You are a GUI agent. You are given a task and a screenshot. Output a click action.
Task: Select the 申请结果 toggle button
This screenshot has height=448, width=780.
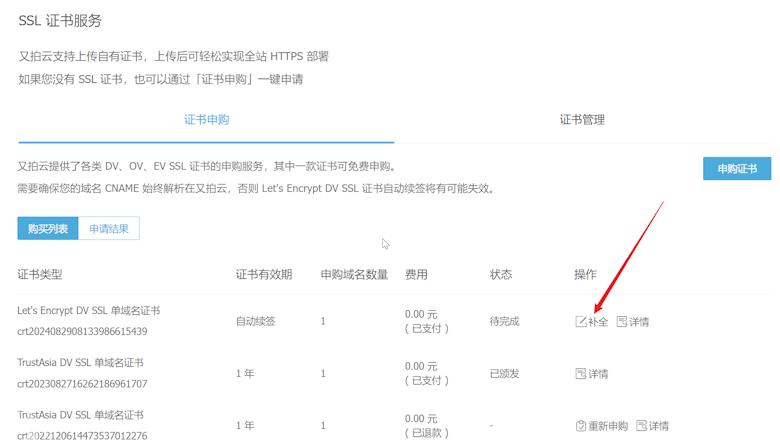(x=109, y=228)
